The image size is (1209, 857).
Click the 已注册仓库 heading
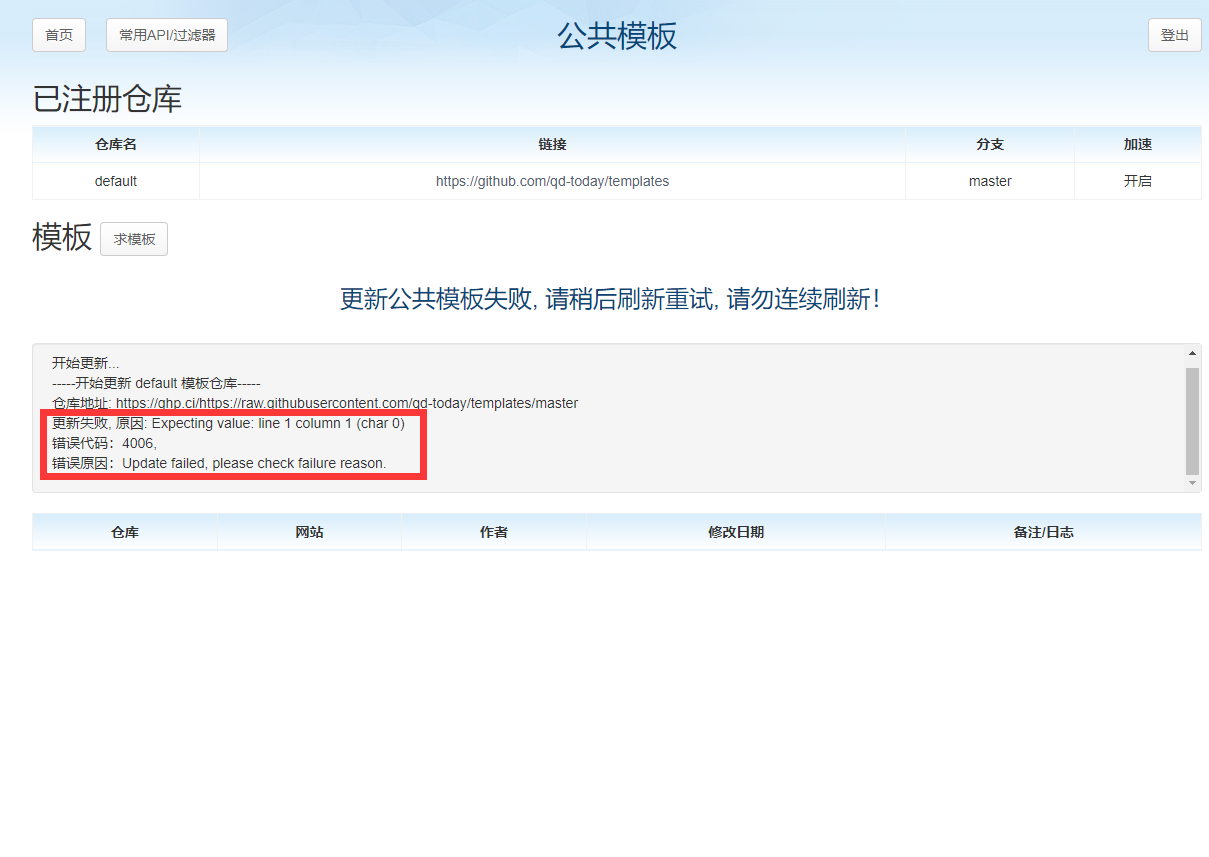107,99
